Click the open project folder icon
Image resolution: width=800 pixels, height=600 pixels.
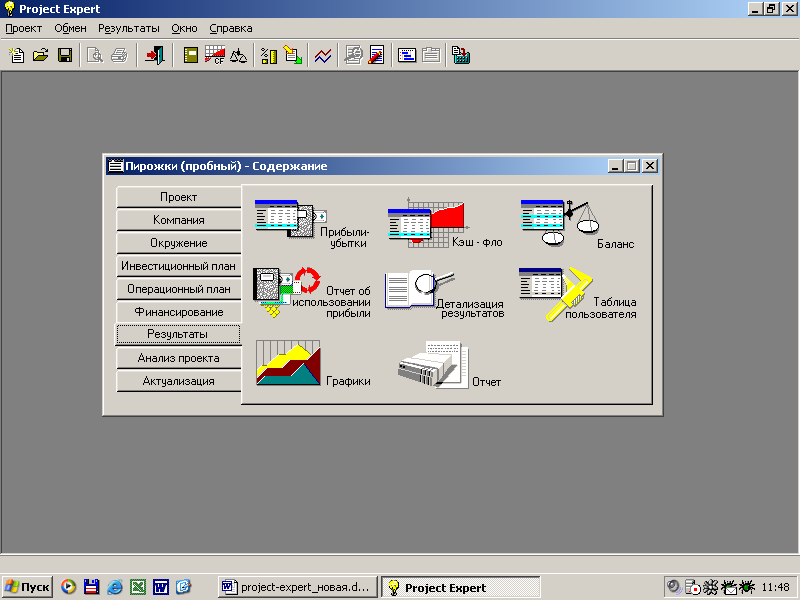click(41, 55)
